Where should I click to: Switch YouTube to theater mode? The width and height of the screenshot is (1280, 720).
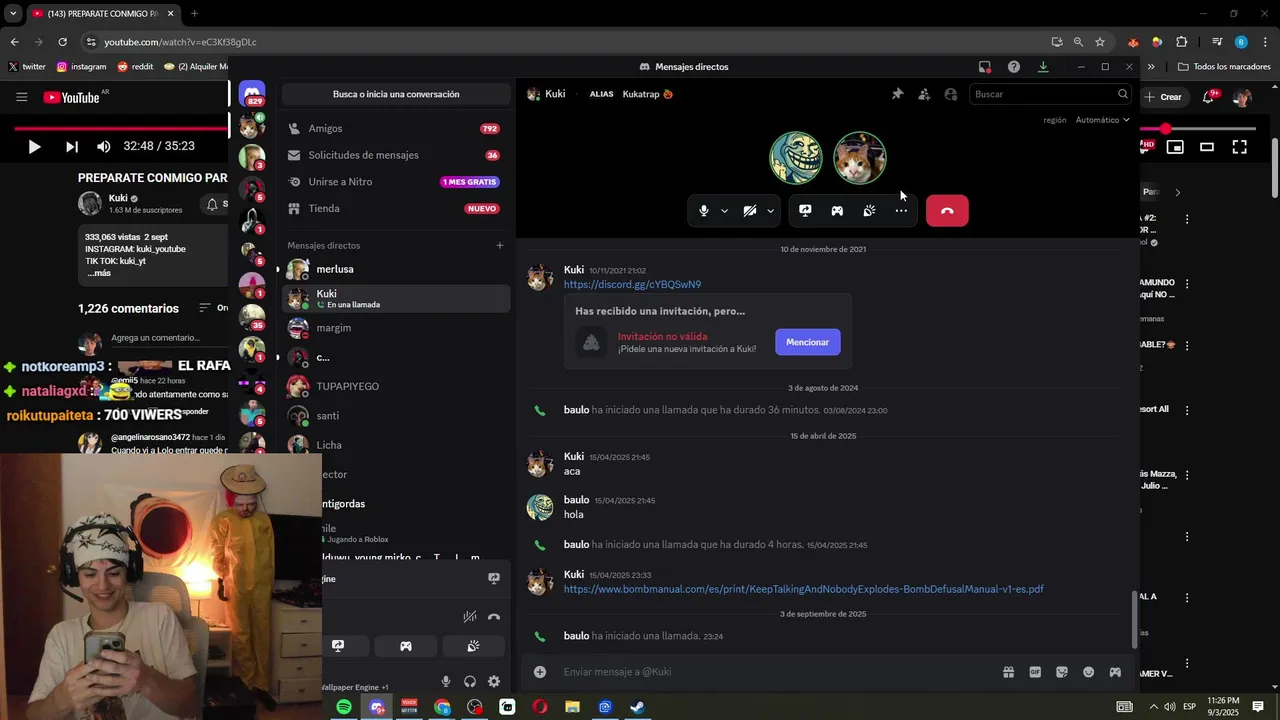1207,147
